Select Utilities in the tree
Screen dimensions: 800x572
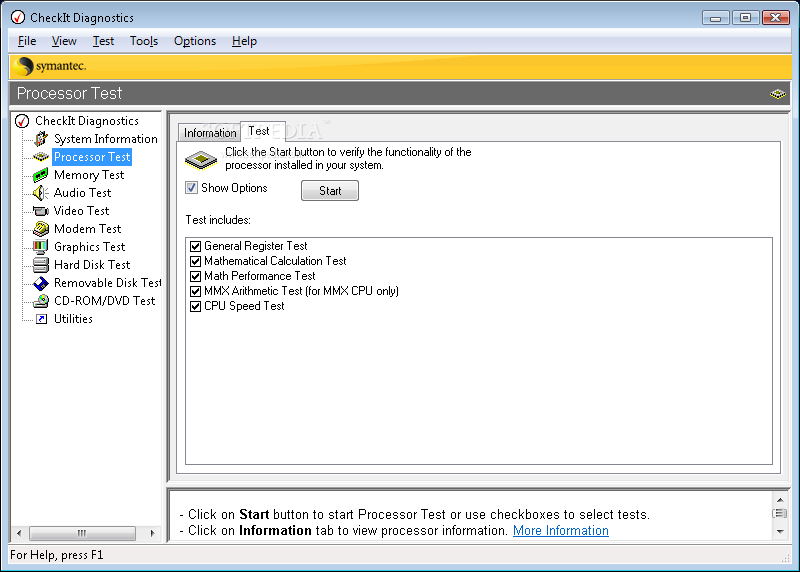coord(73,319)
